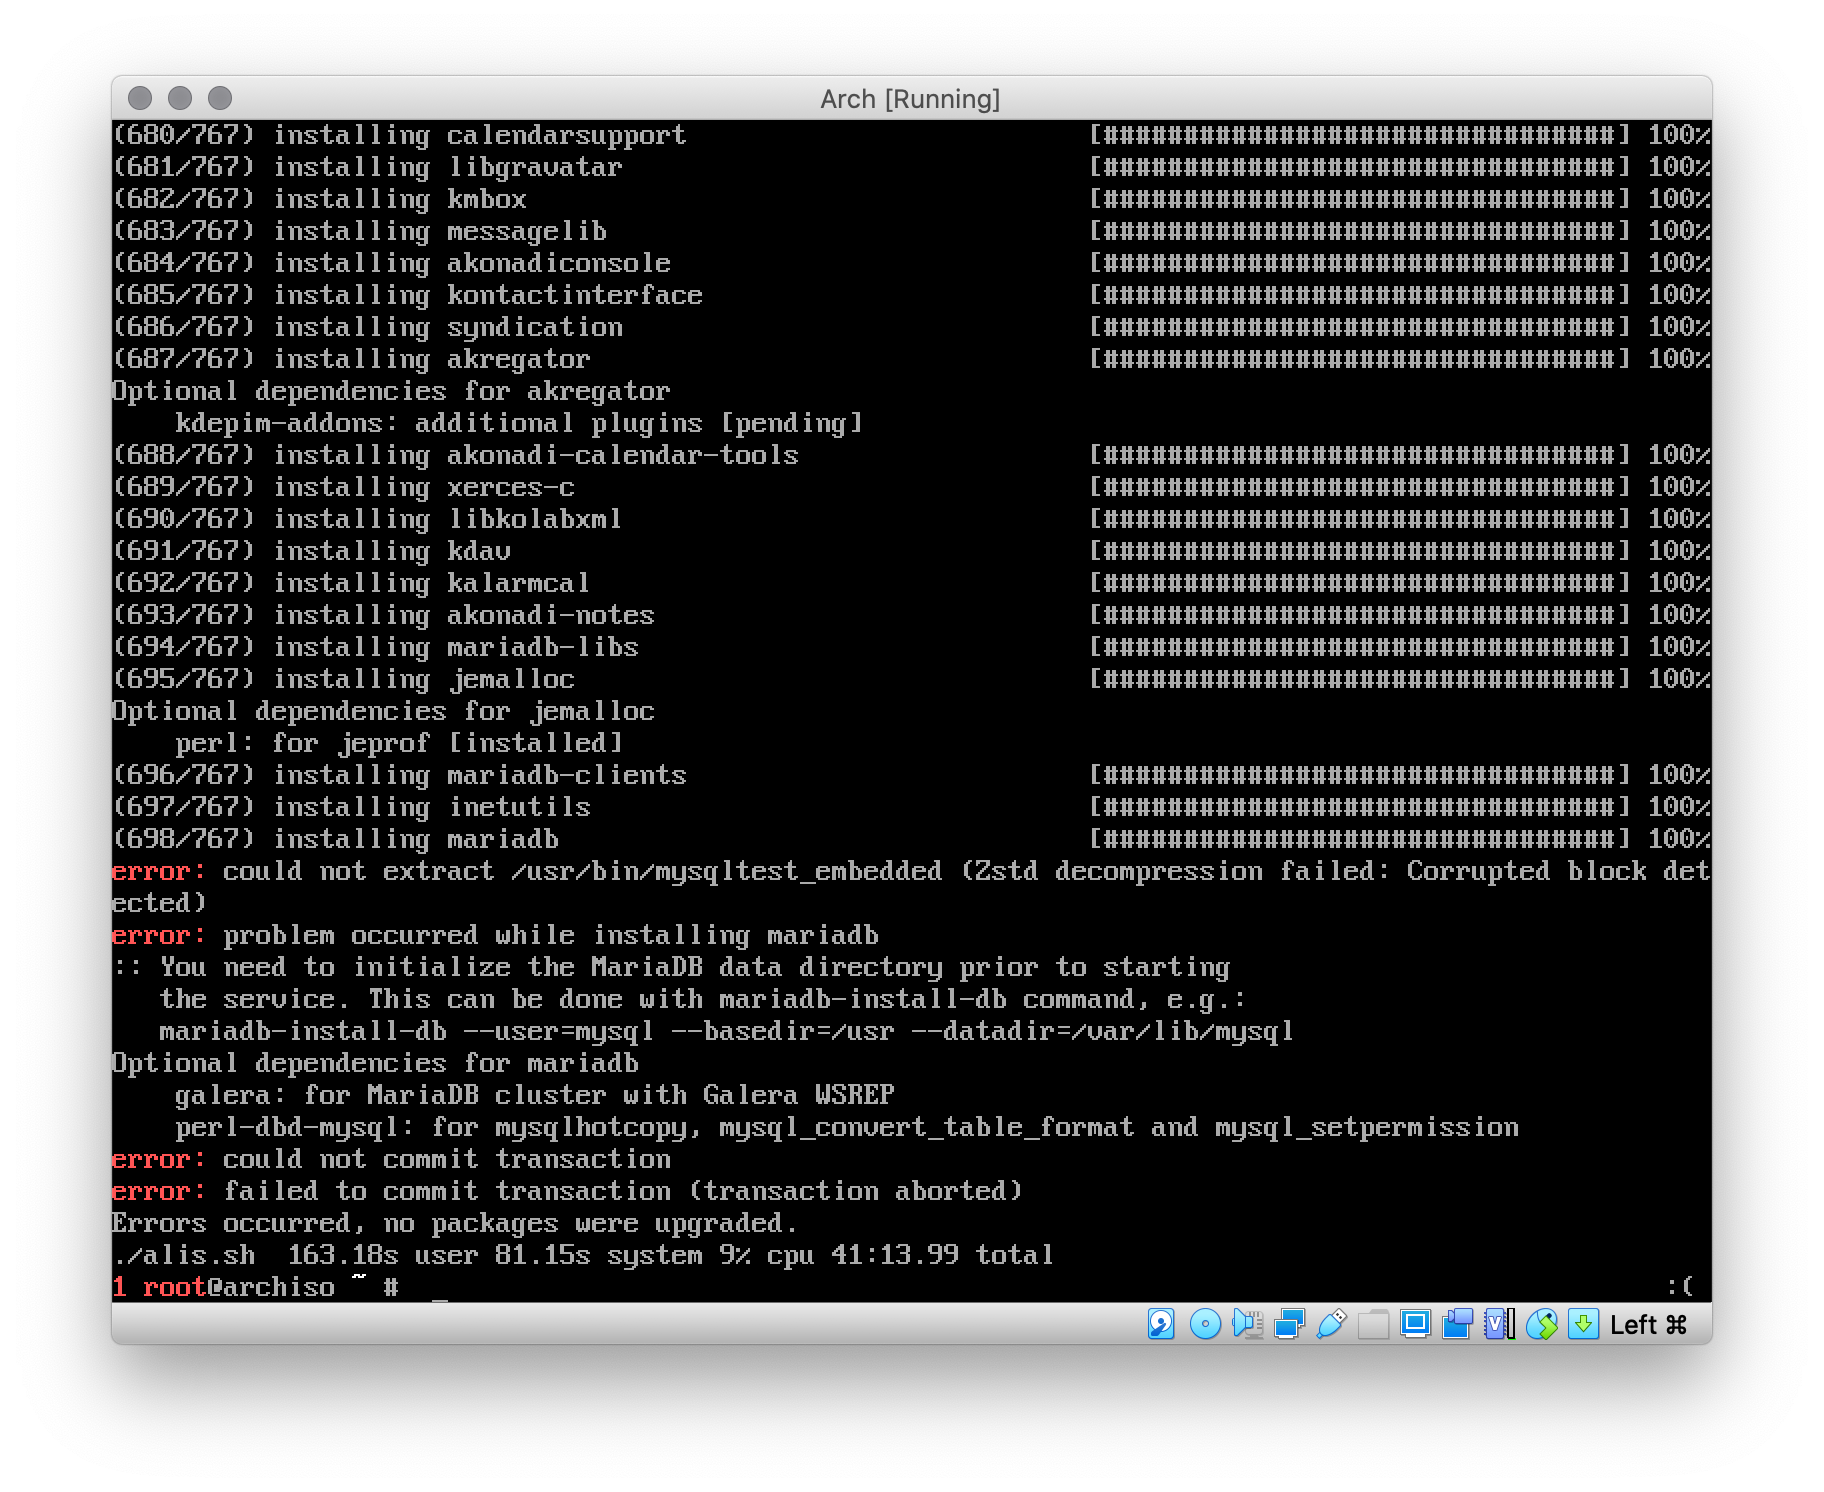Click the virtualization features indicator
The width and height of the screenshot is (1824, 1492).
(x=1496, y=1323)
